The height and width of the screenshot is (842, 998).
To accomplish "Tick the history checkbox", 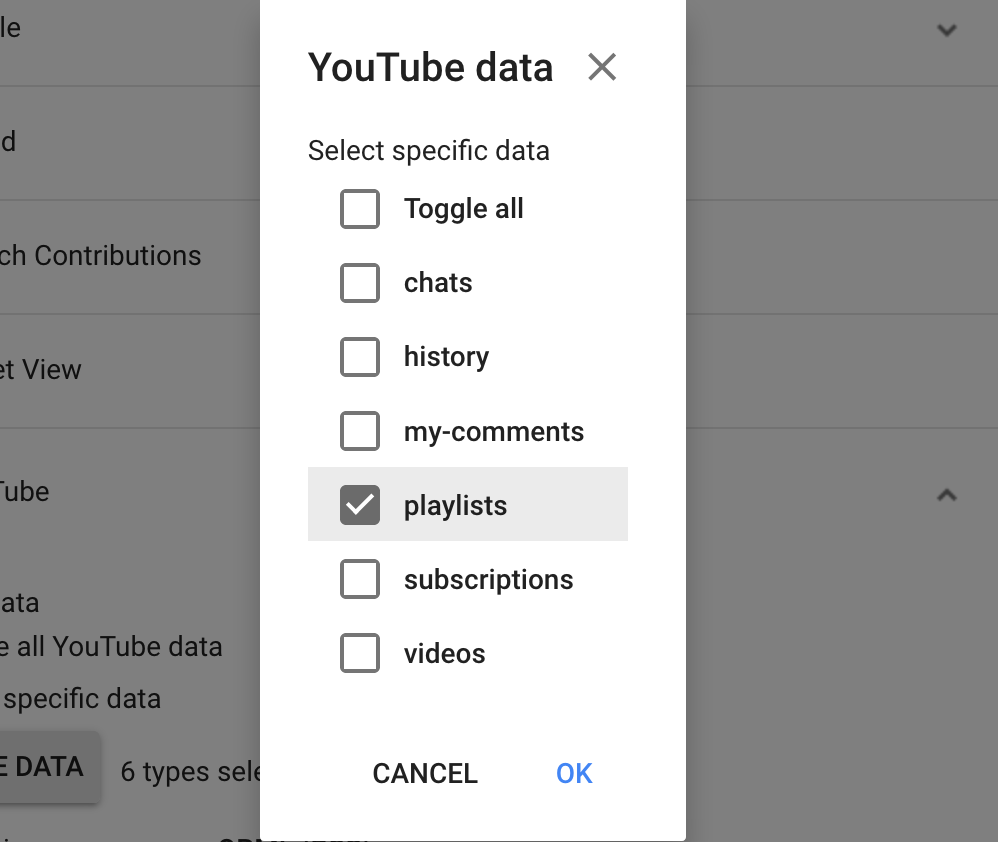I will coord(360,356).
